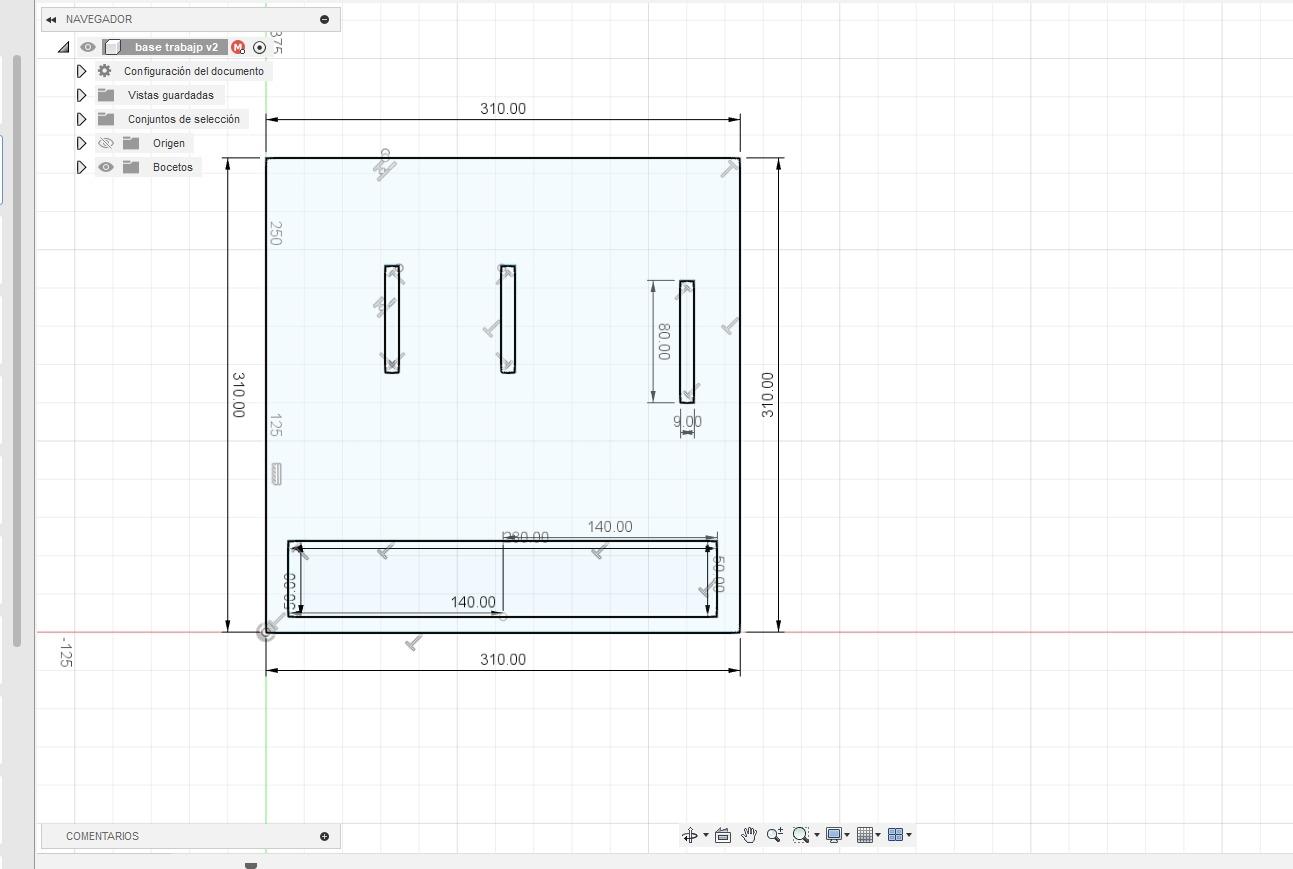Select the Bocetos item
This screenshot has height=869, width=1293.
173,167
